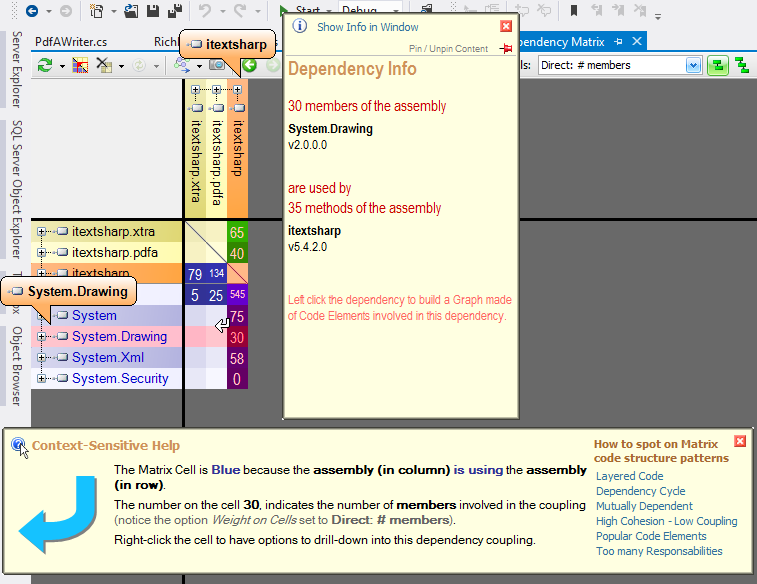Select the System row in the matrix
This screenshot has width=757, height=584.
pyautogui.click(x=106, y=316)
